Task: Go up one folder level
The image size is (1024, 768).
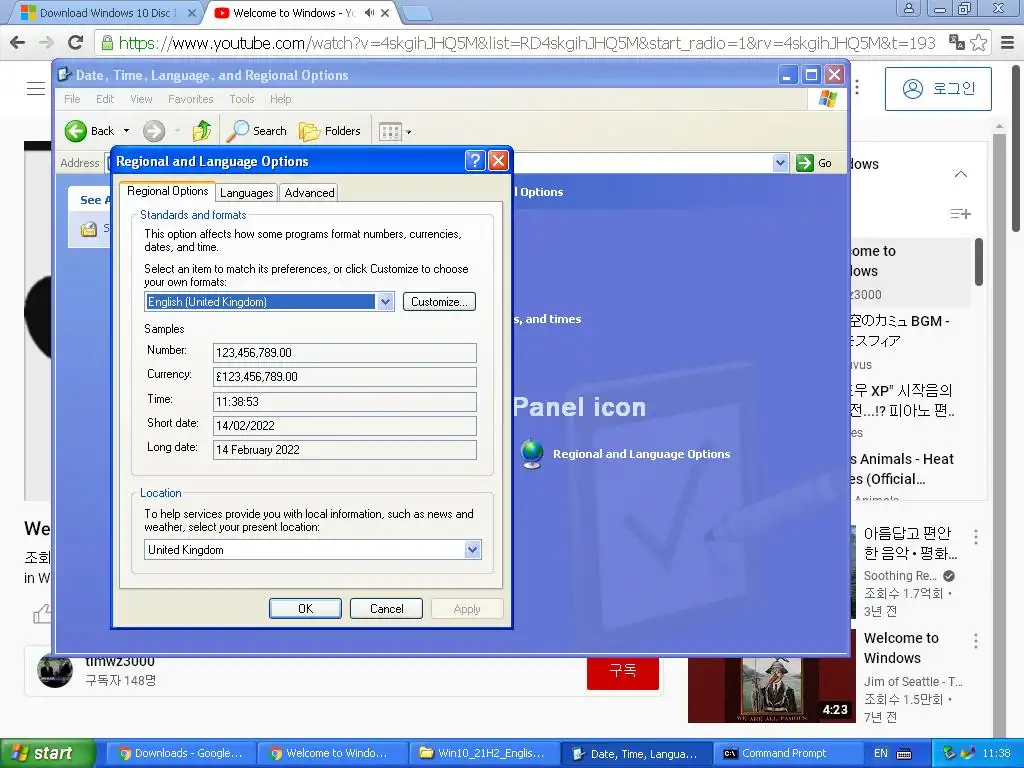Action: click(x=202, y=131)
